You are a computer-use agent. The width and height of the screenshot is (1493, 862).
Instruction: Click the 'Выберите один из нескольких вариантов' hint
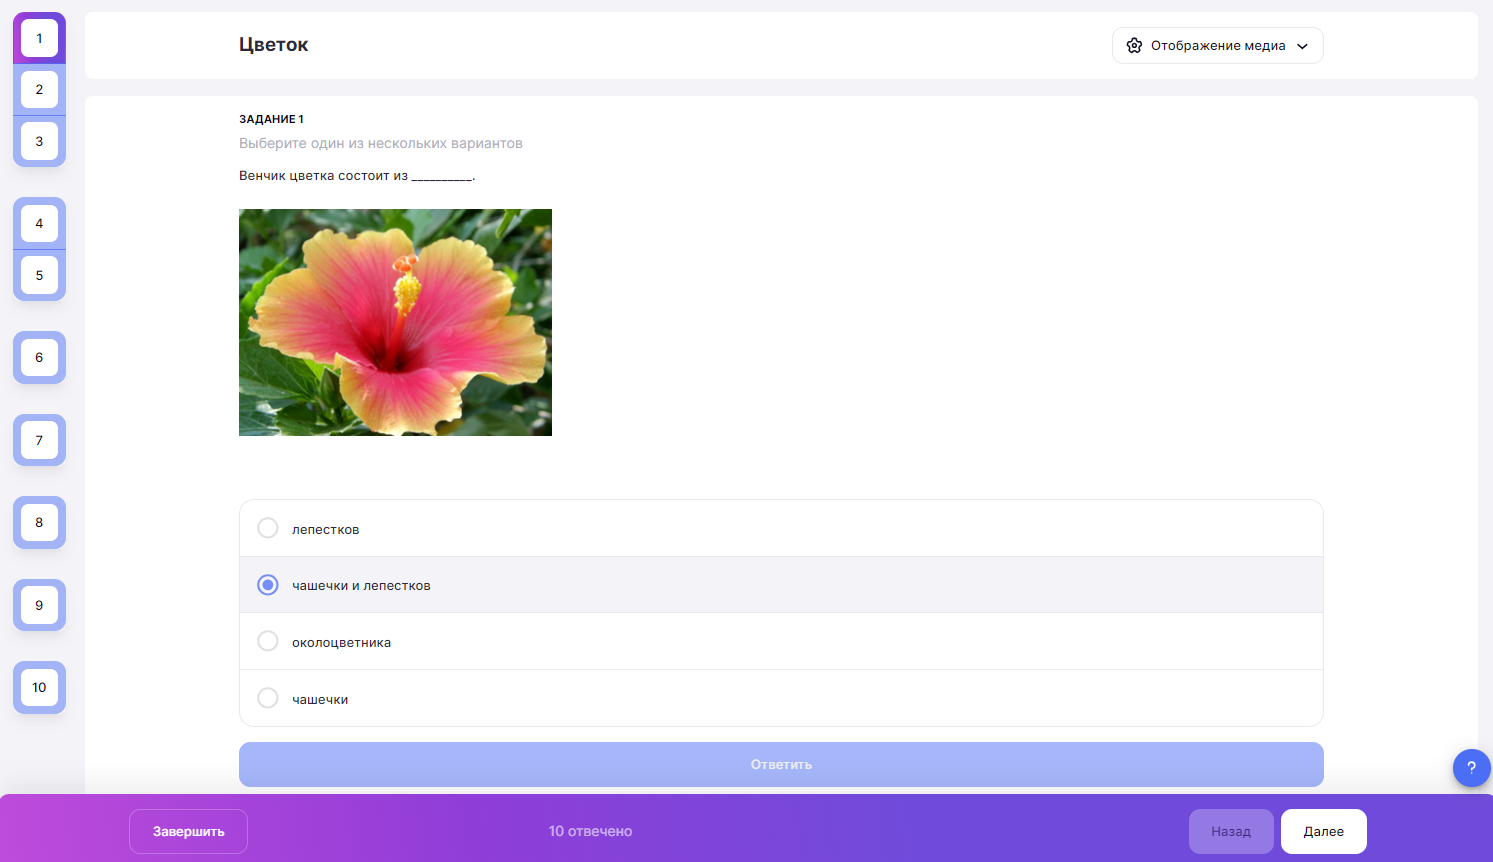tap(381, 143)
